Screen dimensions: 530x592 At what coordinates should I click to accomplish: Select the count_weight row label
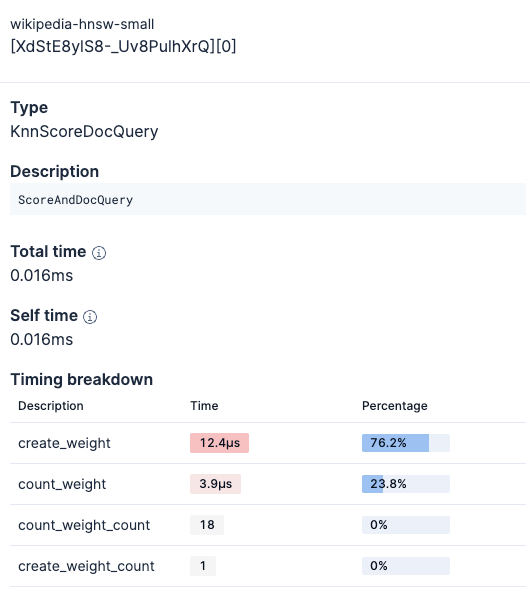tap(62, 484)
